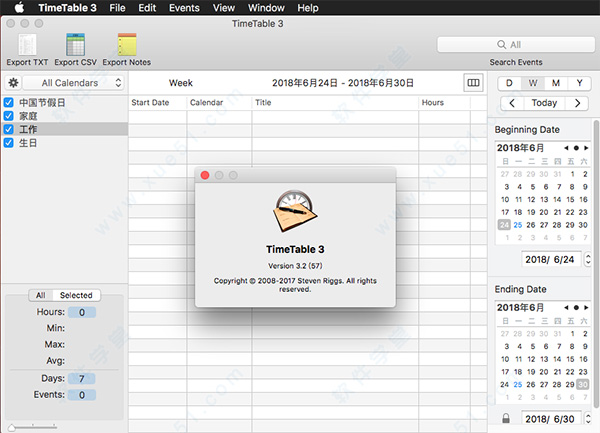Click previous month arrow in Ending Date calendar
Image resolution: width=600 pixels, height=433 pixels.
click(x=566, y=308)
